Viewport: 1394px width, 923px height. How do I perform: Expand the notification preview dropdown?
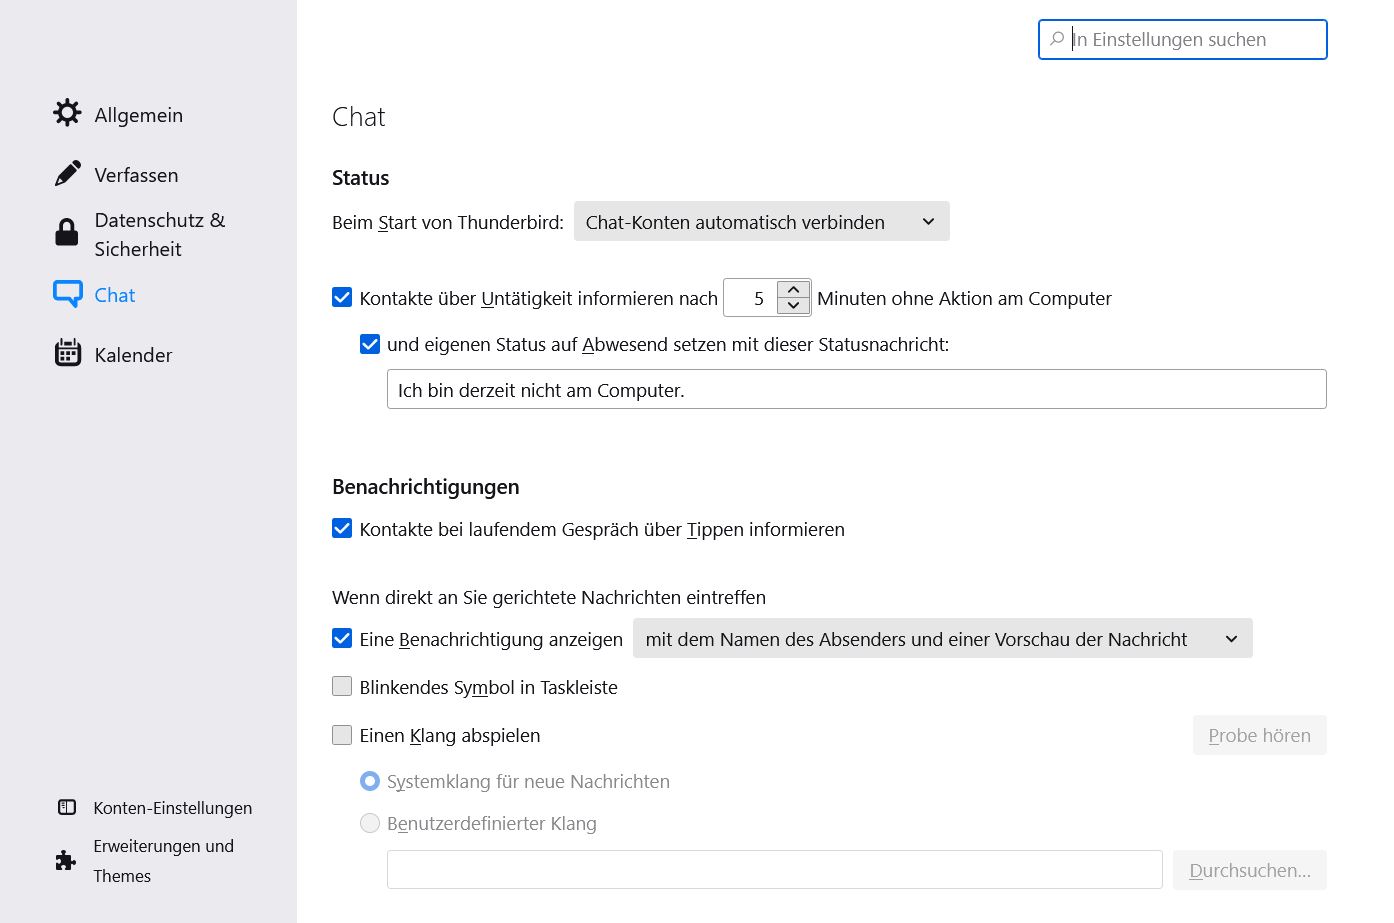pos(942,639)
